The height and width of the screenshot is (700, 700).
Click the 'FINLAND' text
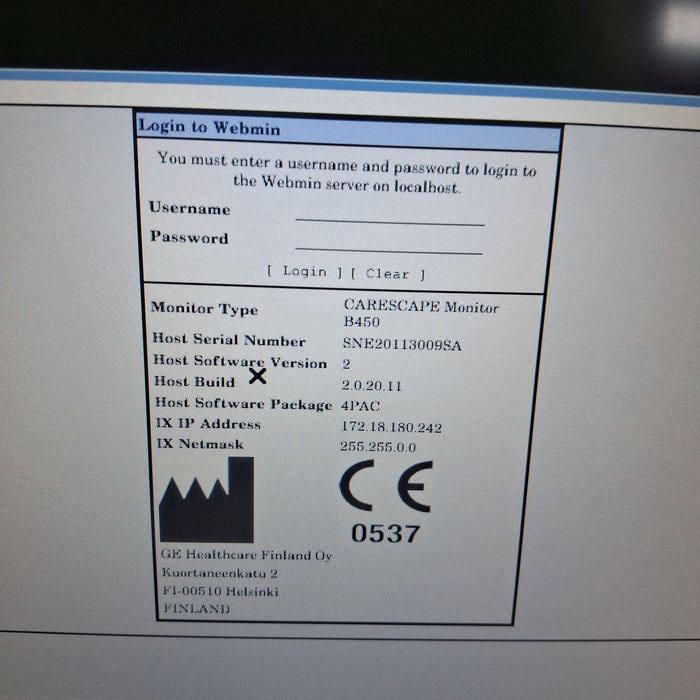197,608
